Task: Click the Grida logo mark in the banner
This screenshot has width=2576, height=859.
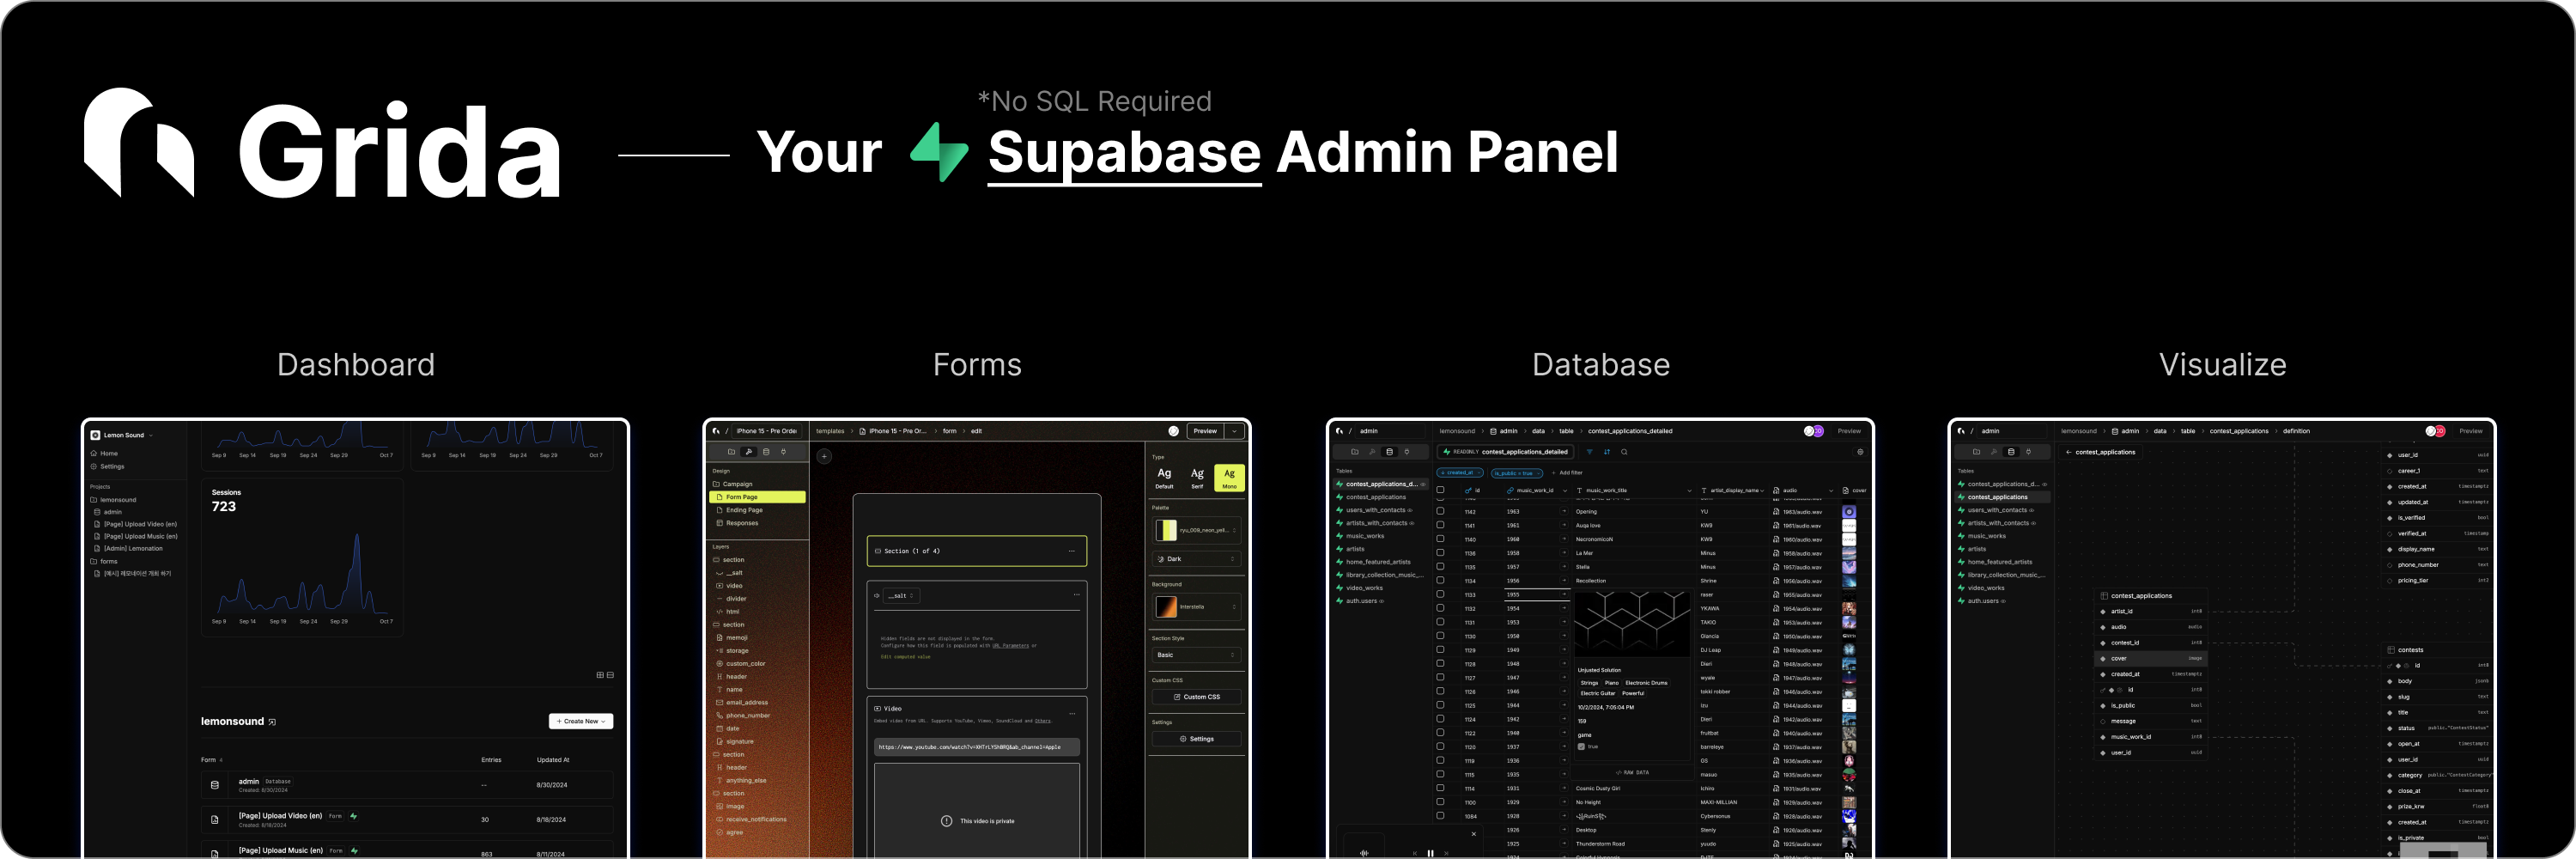Action: click(138, 143)
